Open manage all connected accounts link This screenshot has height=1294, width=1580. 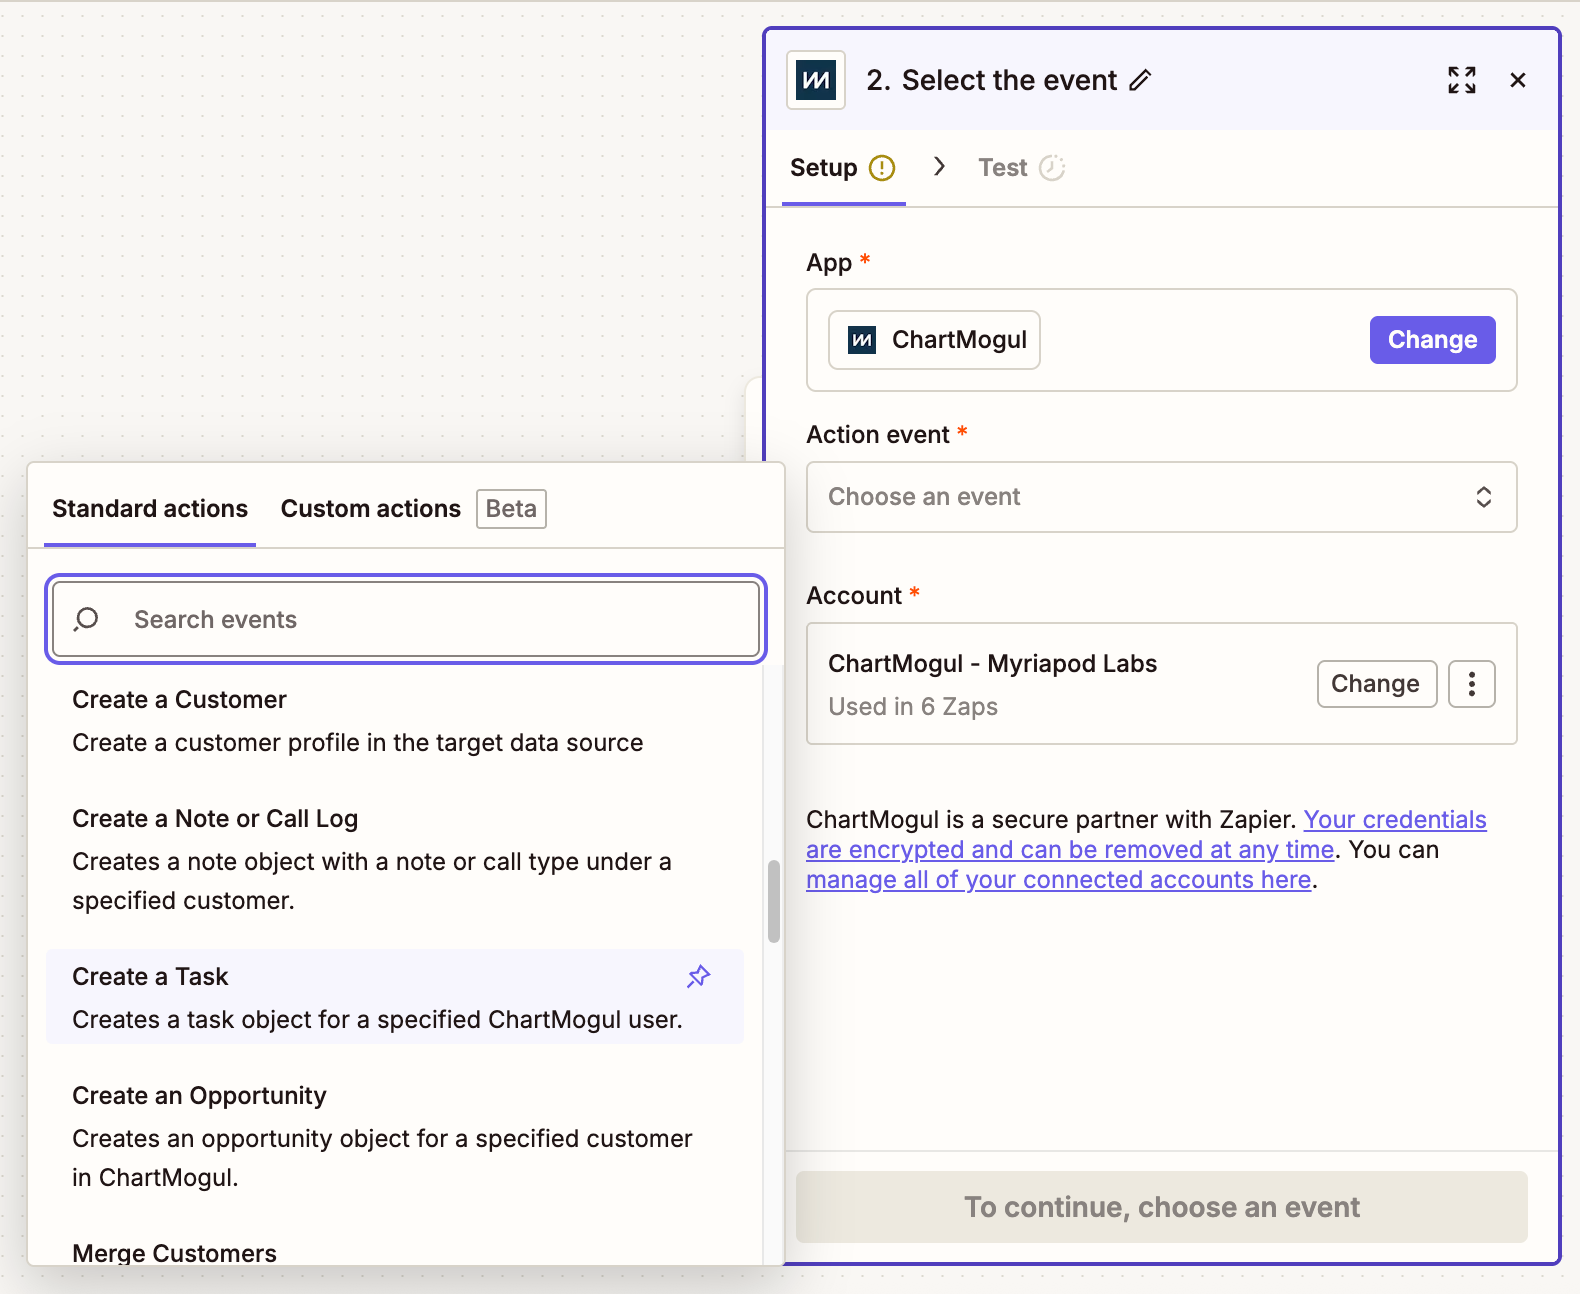pos(1059,880)
